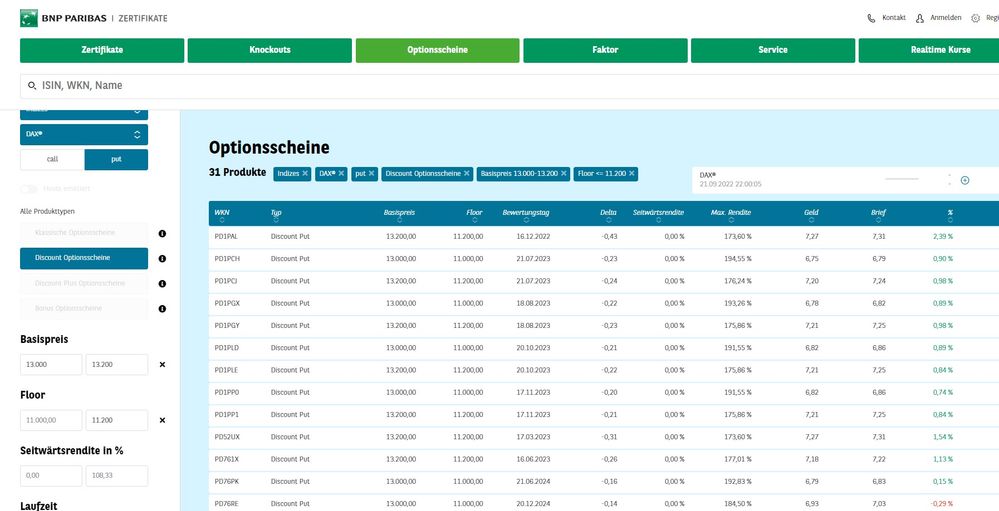
Task: Click the Anmelden user icon
Action: pos(919,18)
